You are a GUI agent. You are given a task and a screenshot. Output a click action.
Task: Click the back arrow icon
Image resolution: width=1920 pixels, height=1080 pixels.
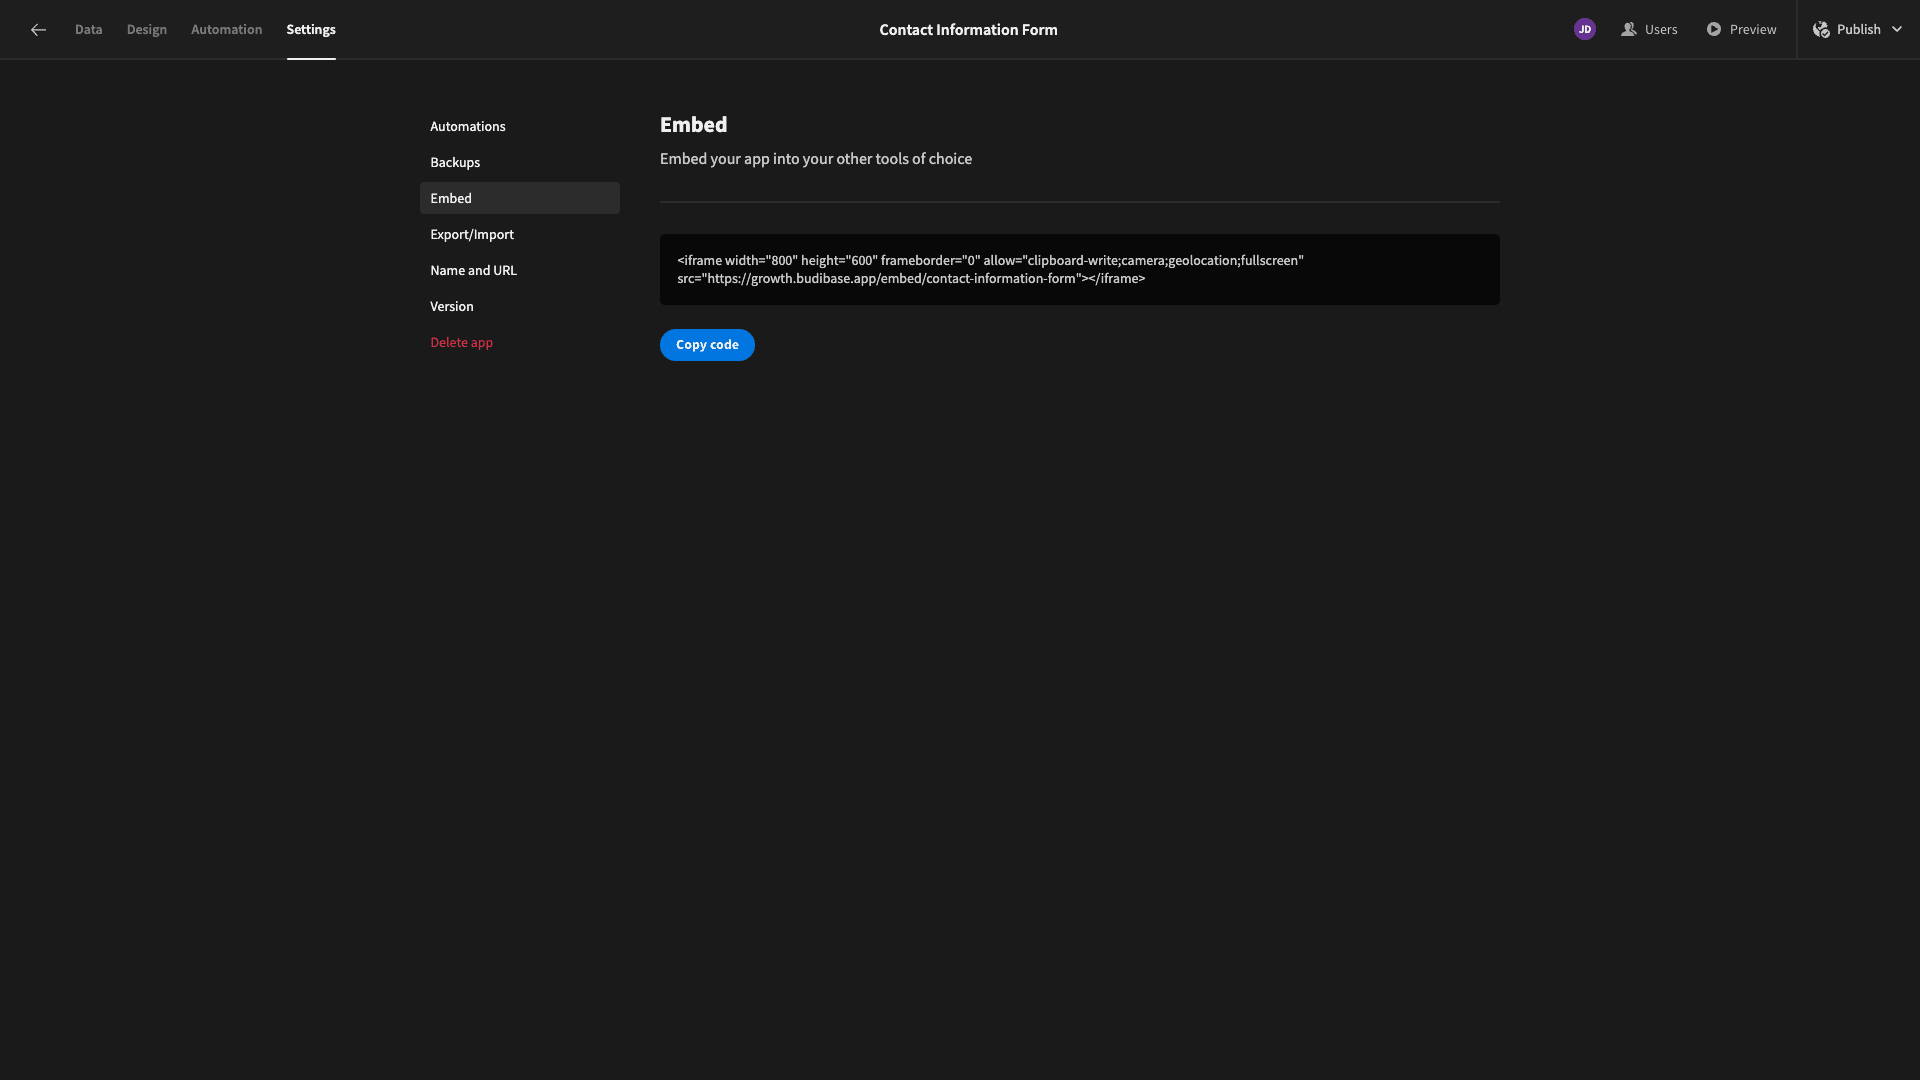[38, 30]
